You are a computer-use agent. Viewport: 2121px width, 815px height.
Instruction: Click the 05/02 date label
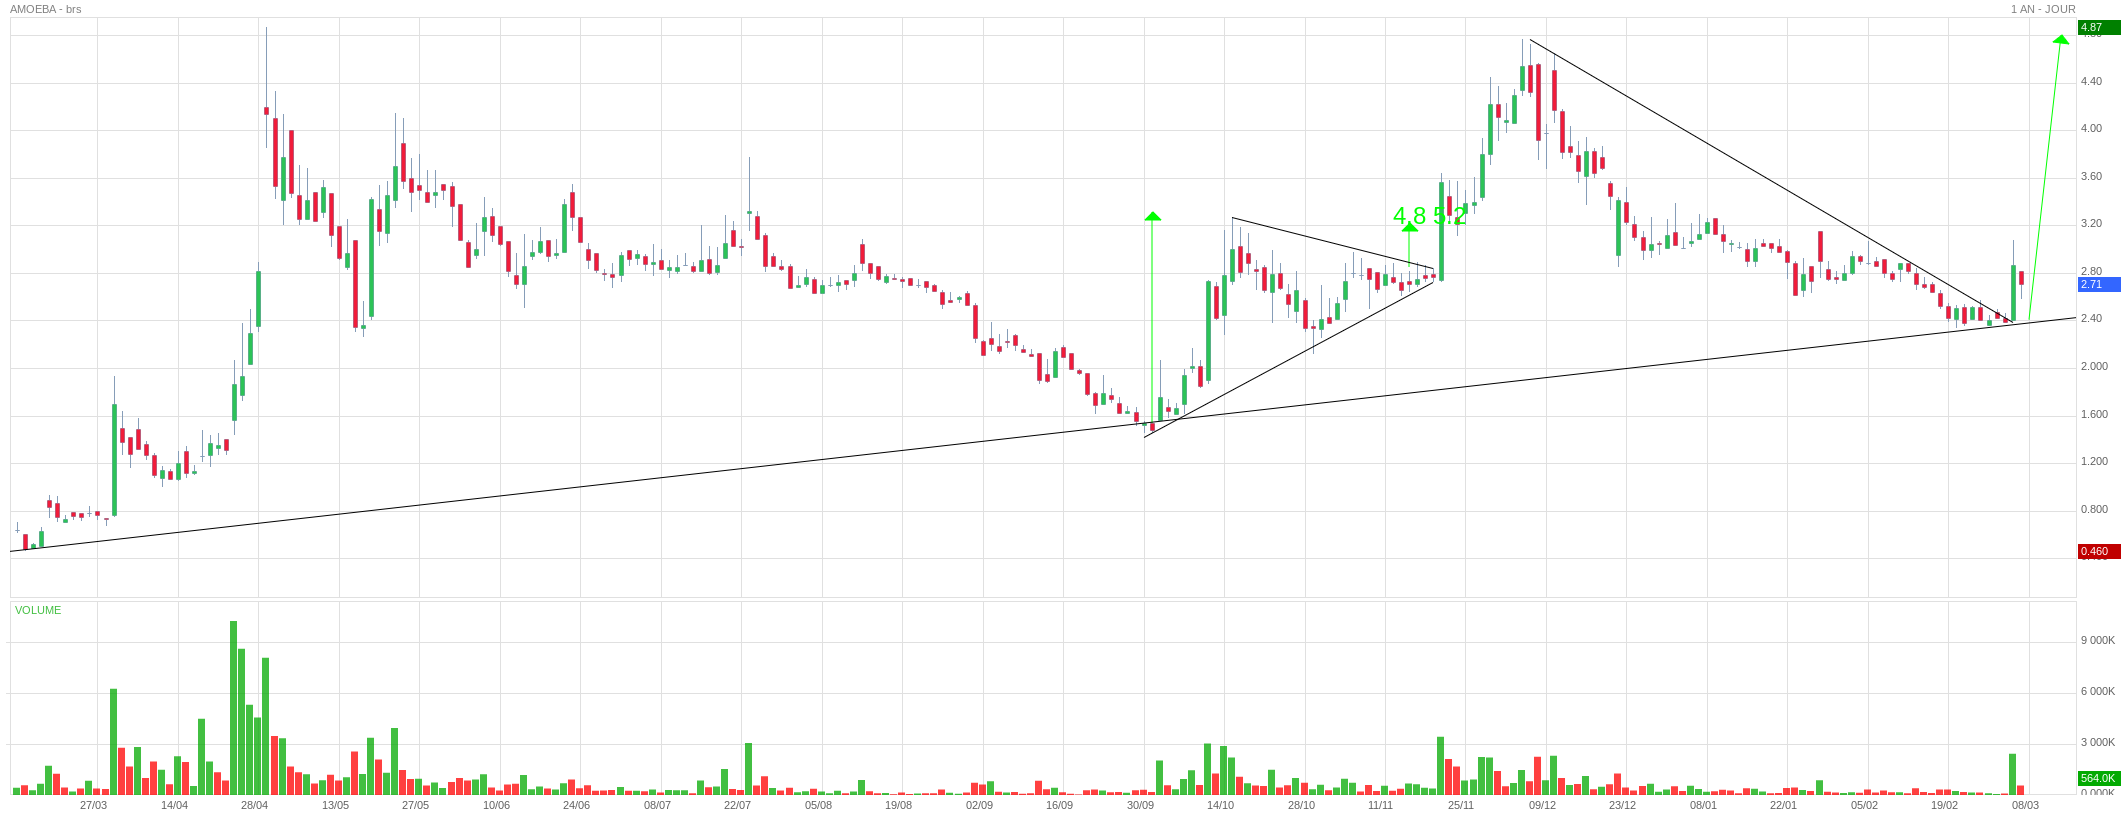click(1864, 805)
